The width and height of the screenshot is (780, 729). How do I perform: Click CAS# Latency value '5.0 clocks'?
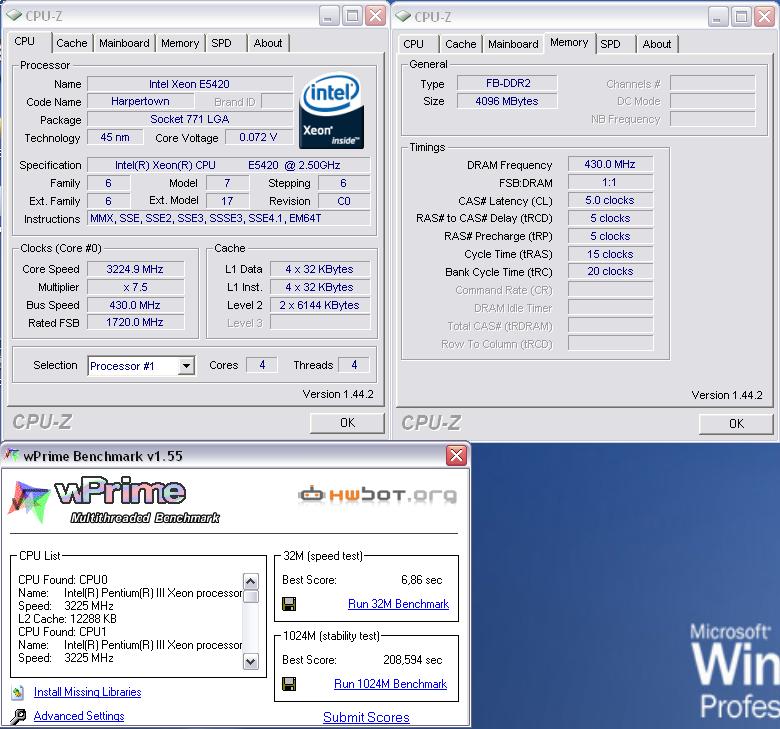610,200
